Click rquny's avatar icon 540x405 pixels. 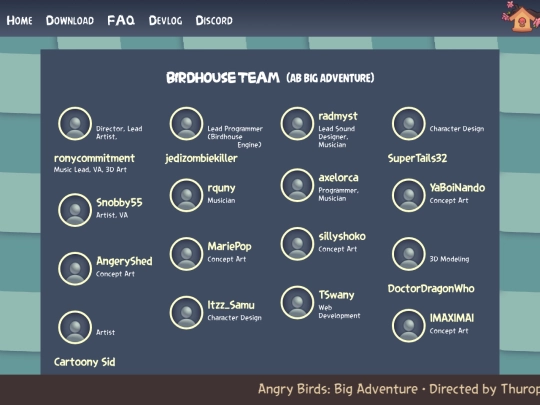coord(186,195)
